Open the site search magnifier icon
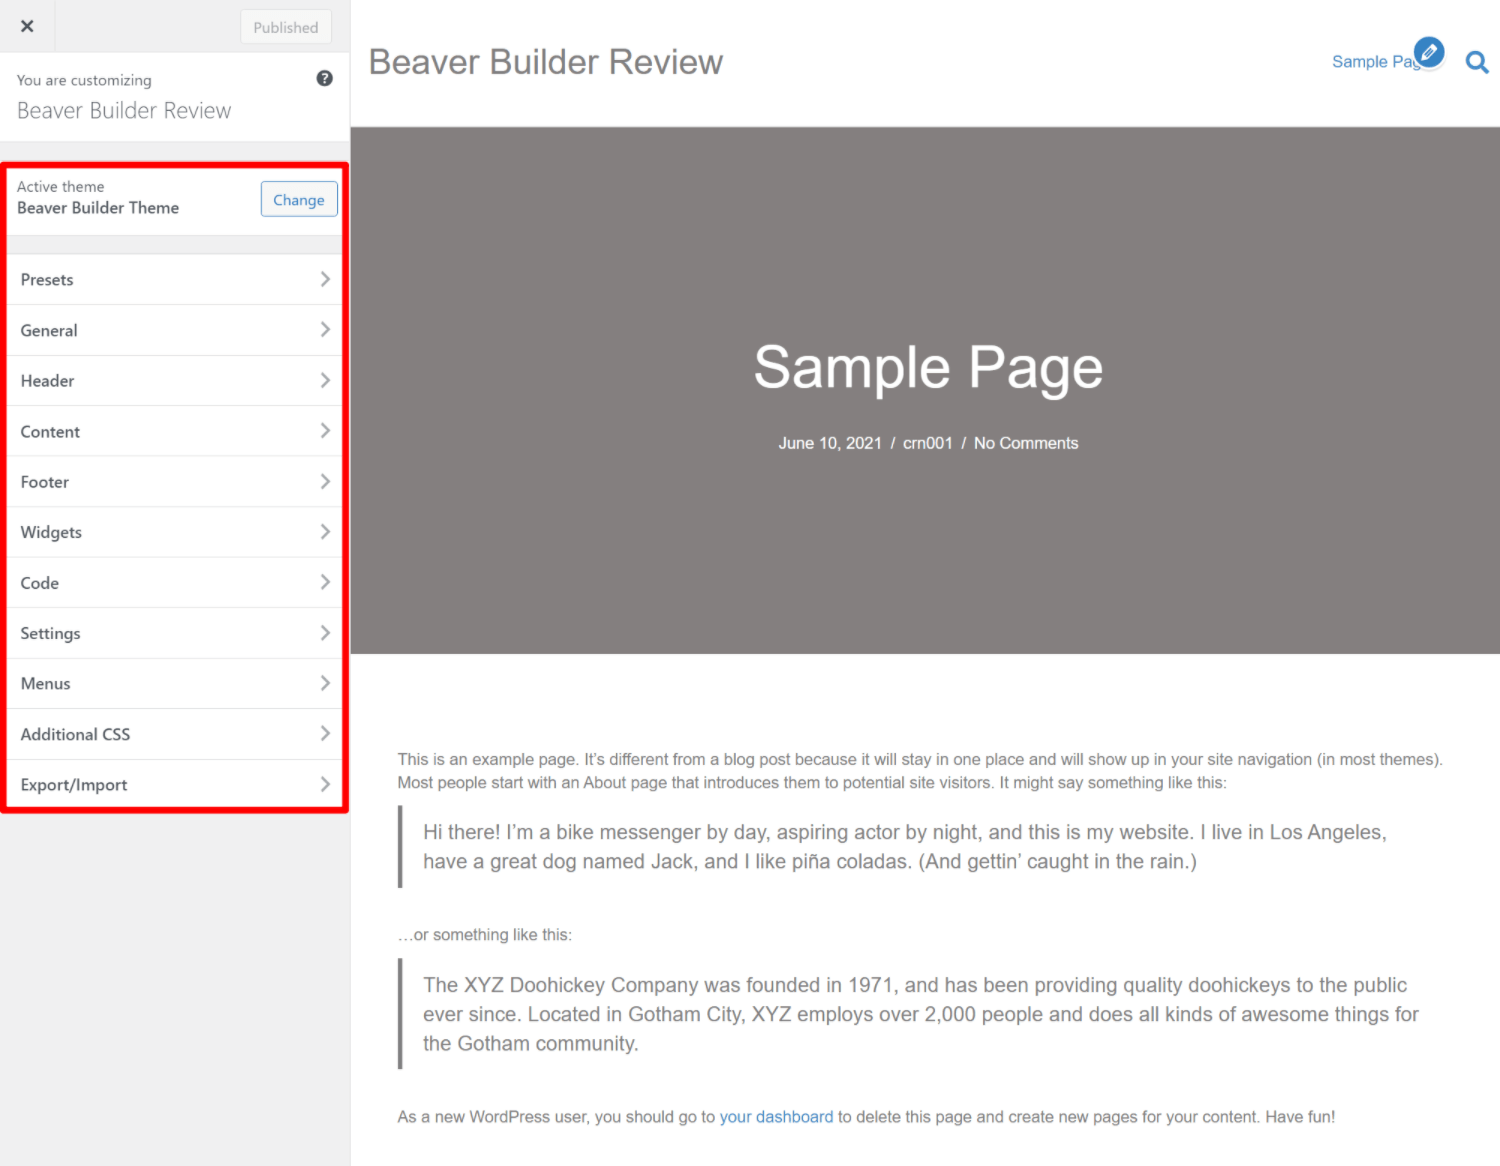The image size is (1500, 1166). (x=1477, y=62)
